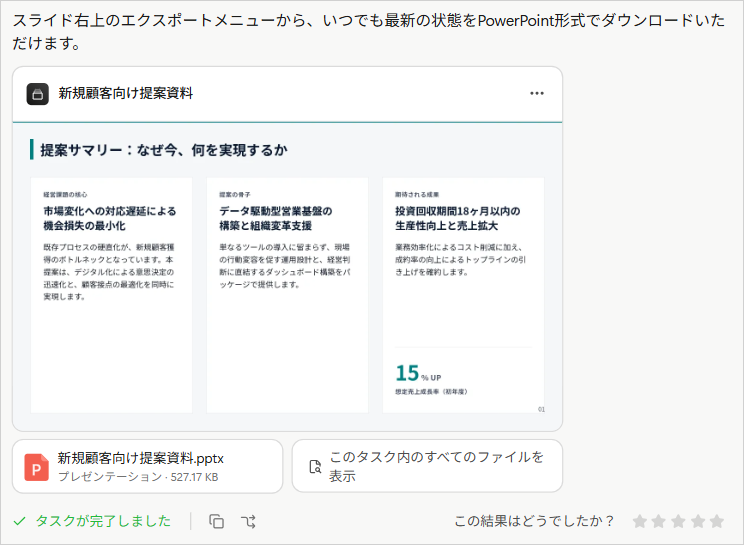
Task: Click the 投資回収期間18ヶ月以内の heading
Action: coord(457,211)
